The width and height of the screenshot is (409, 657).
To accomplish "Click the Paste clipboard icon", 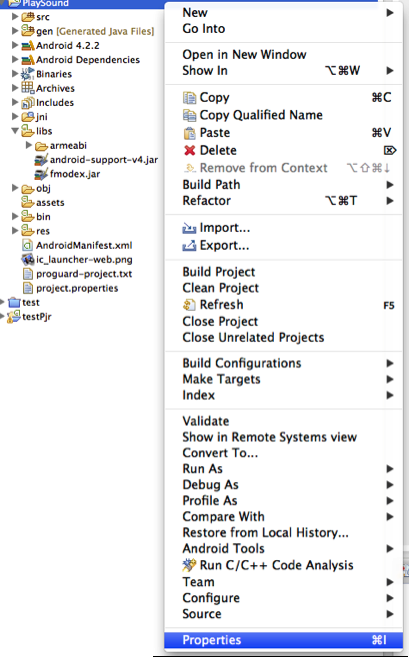I will click(x=189, y=133).
